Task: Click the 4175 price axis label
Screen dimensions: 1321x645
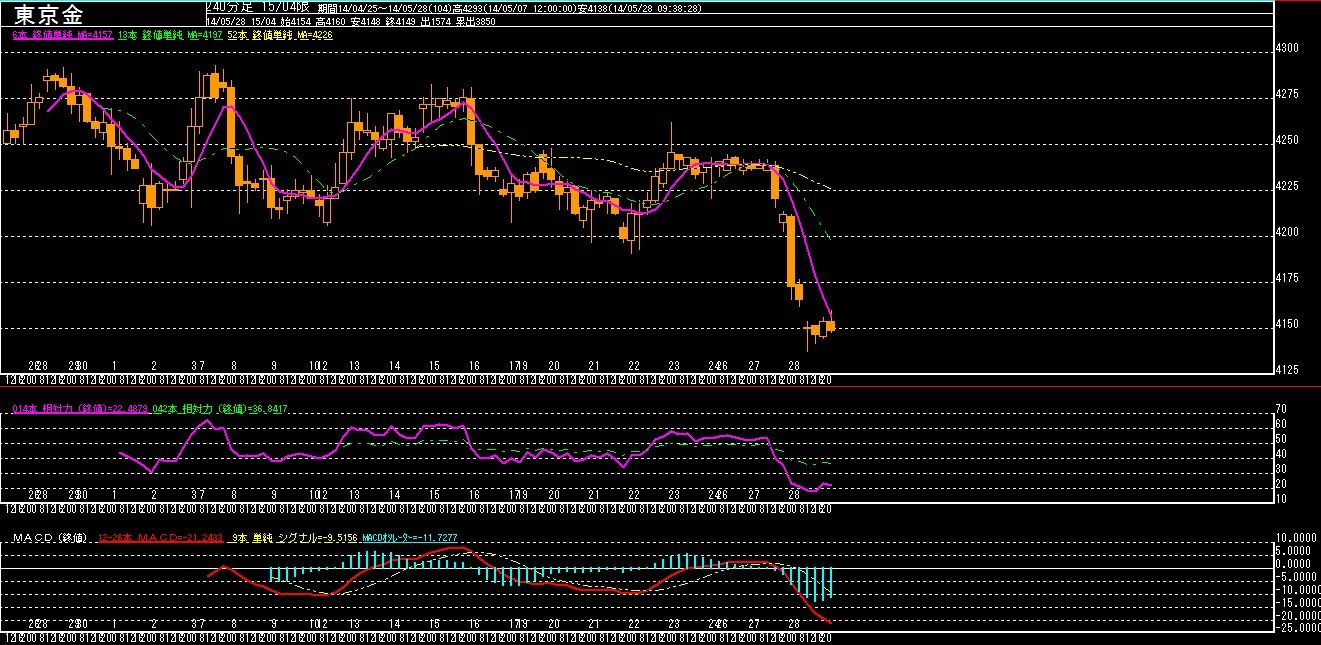Action: [1289, 278]
